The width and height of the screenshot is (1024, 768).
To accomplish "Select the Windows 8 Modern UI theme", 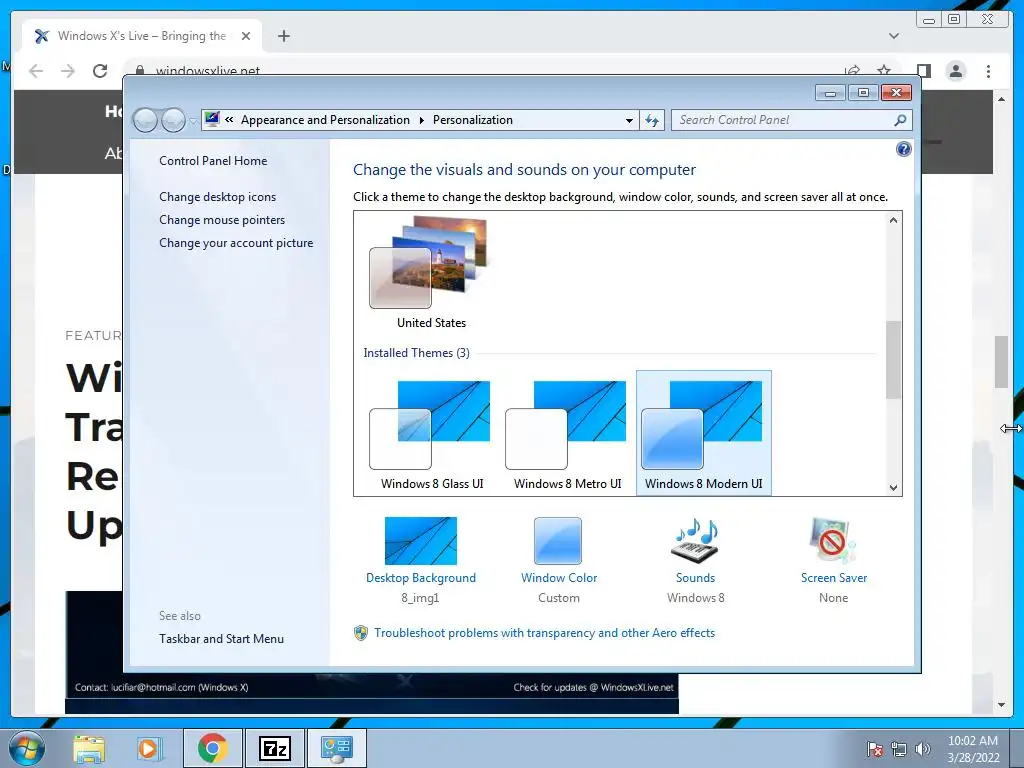I will 703,434.
